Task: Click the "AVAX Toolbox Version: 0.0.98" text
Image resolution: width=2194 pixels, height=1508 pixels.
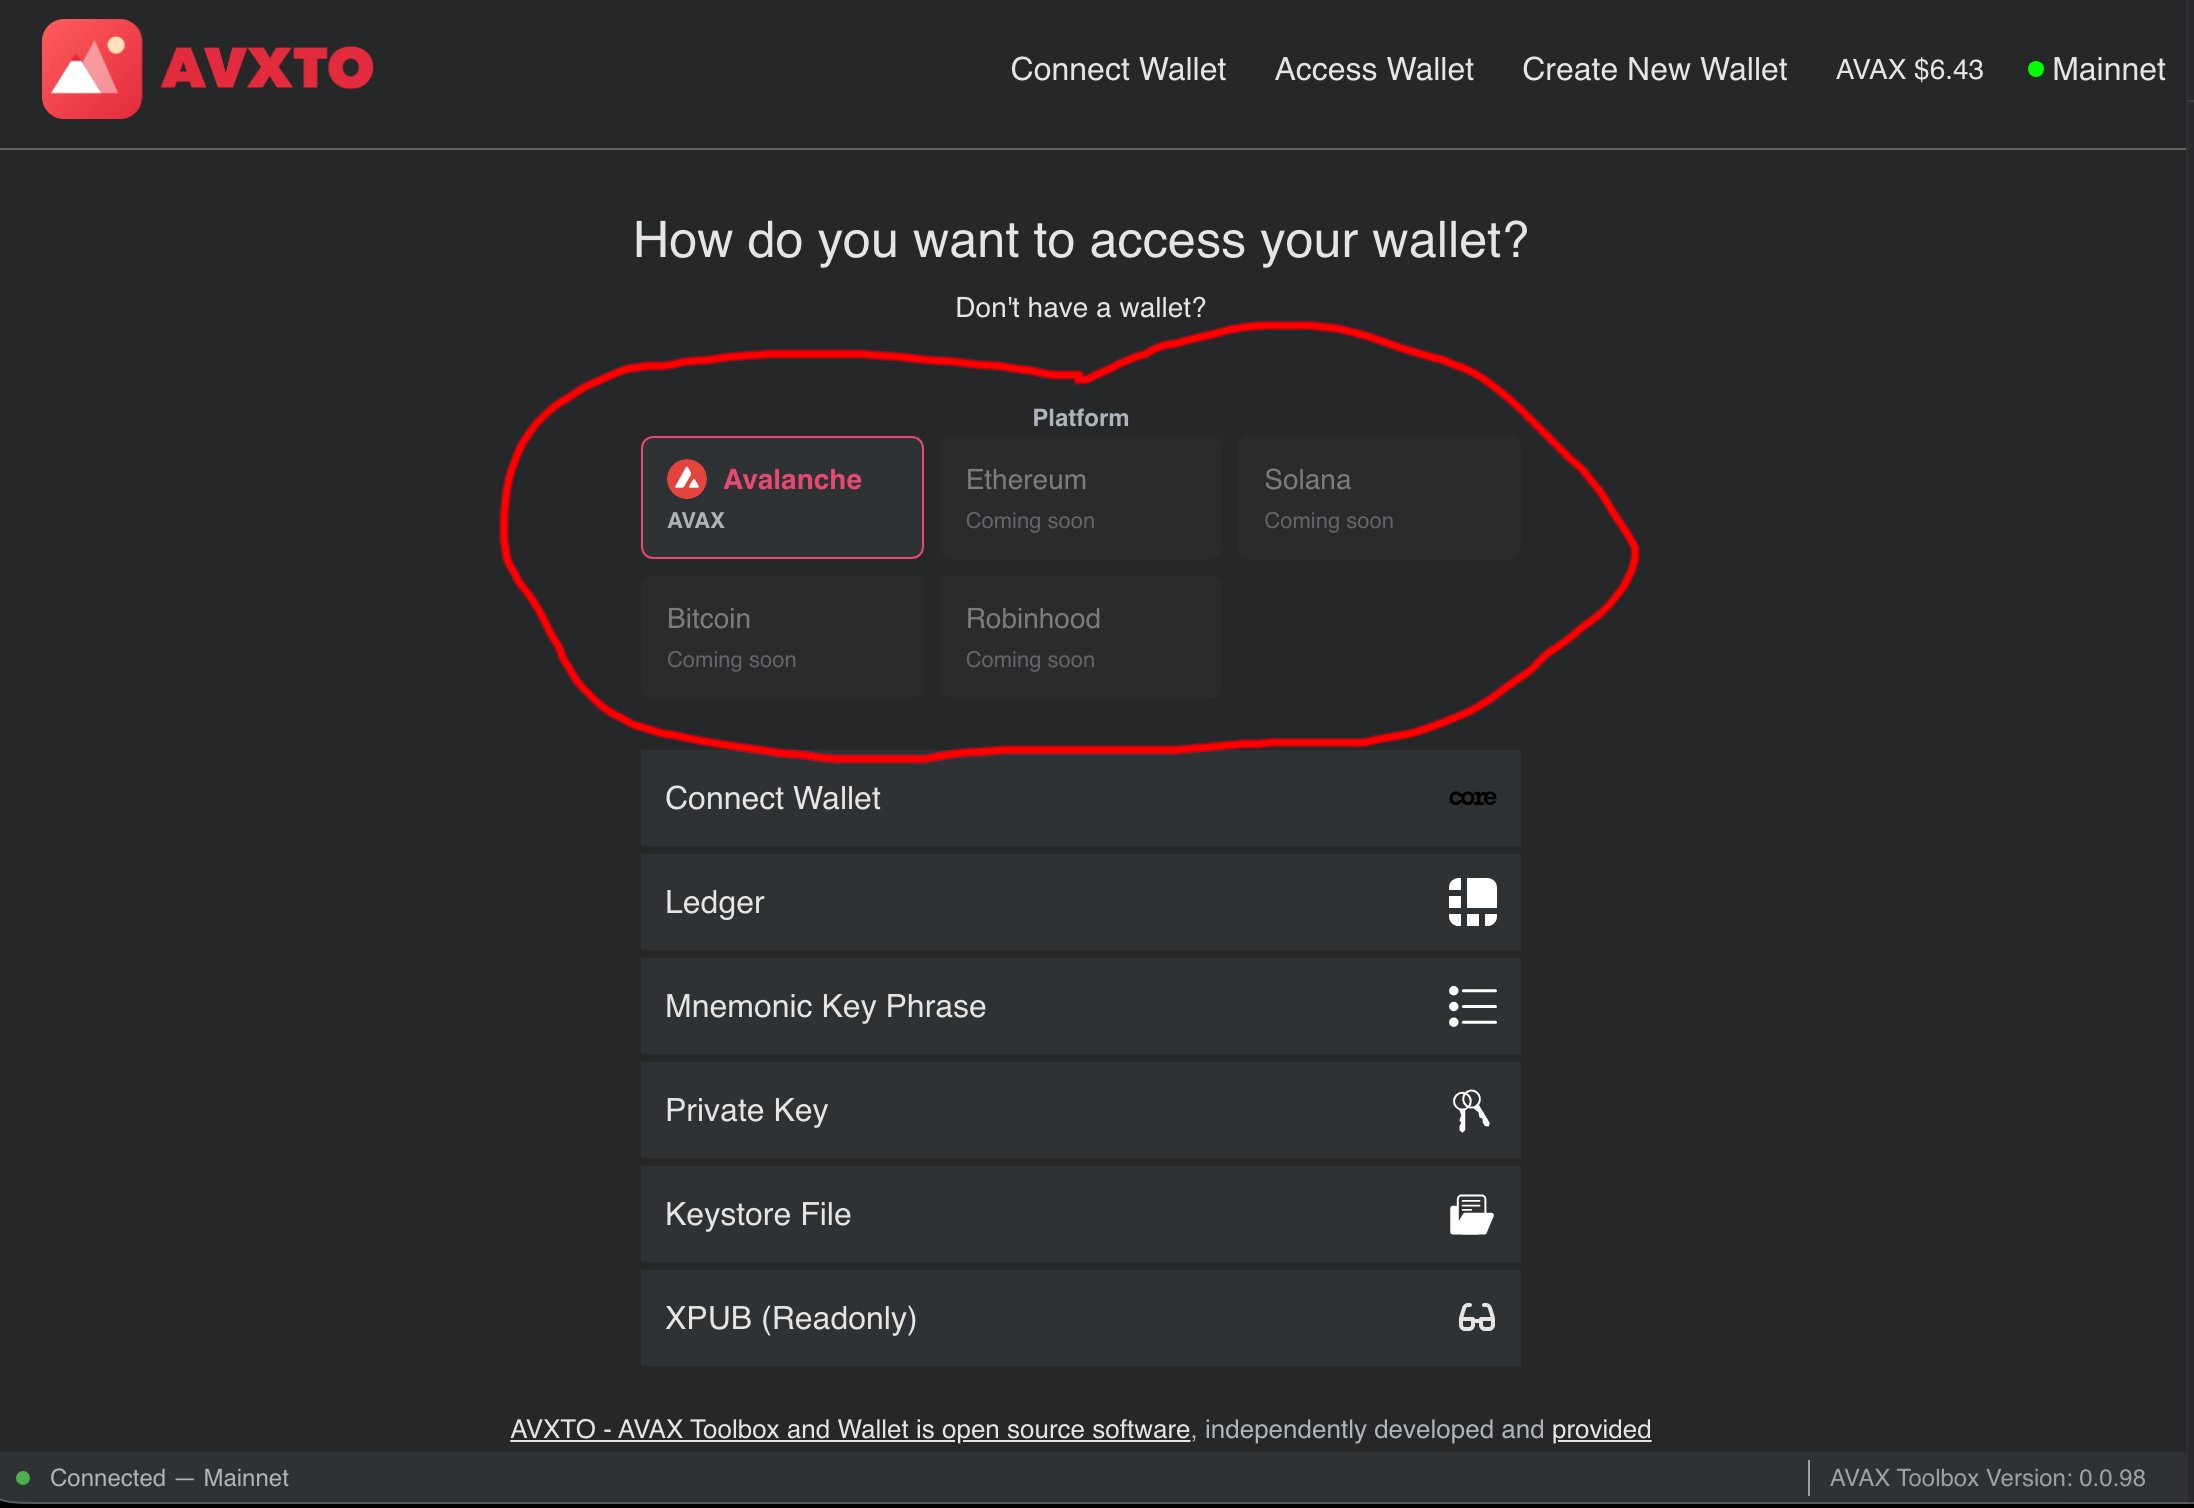Action: coord(1987,1477)
